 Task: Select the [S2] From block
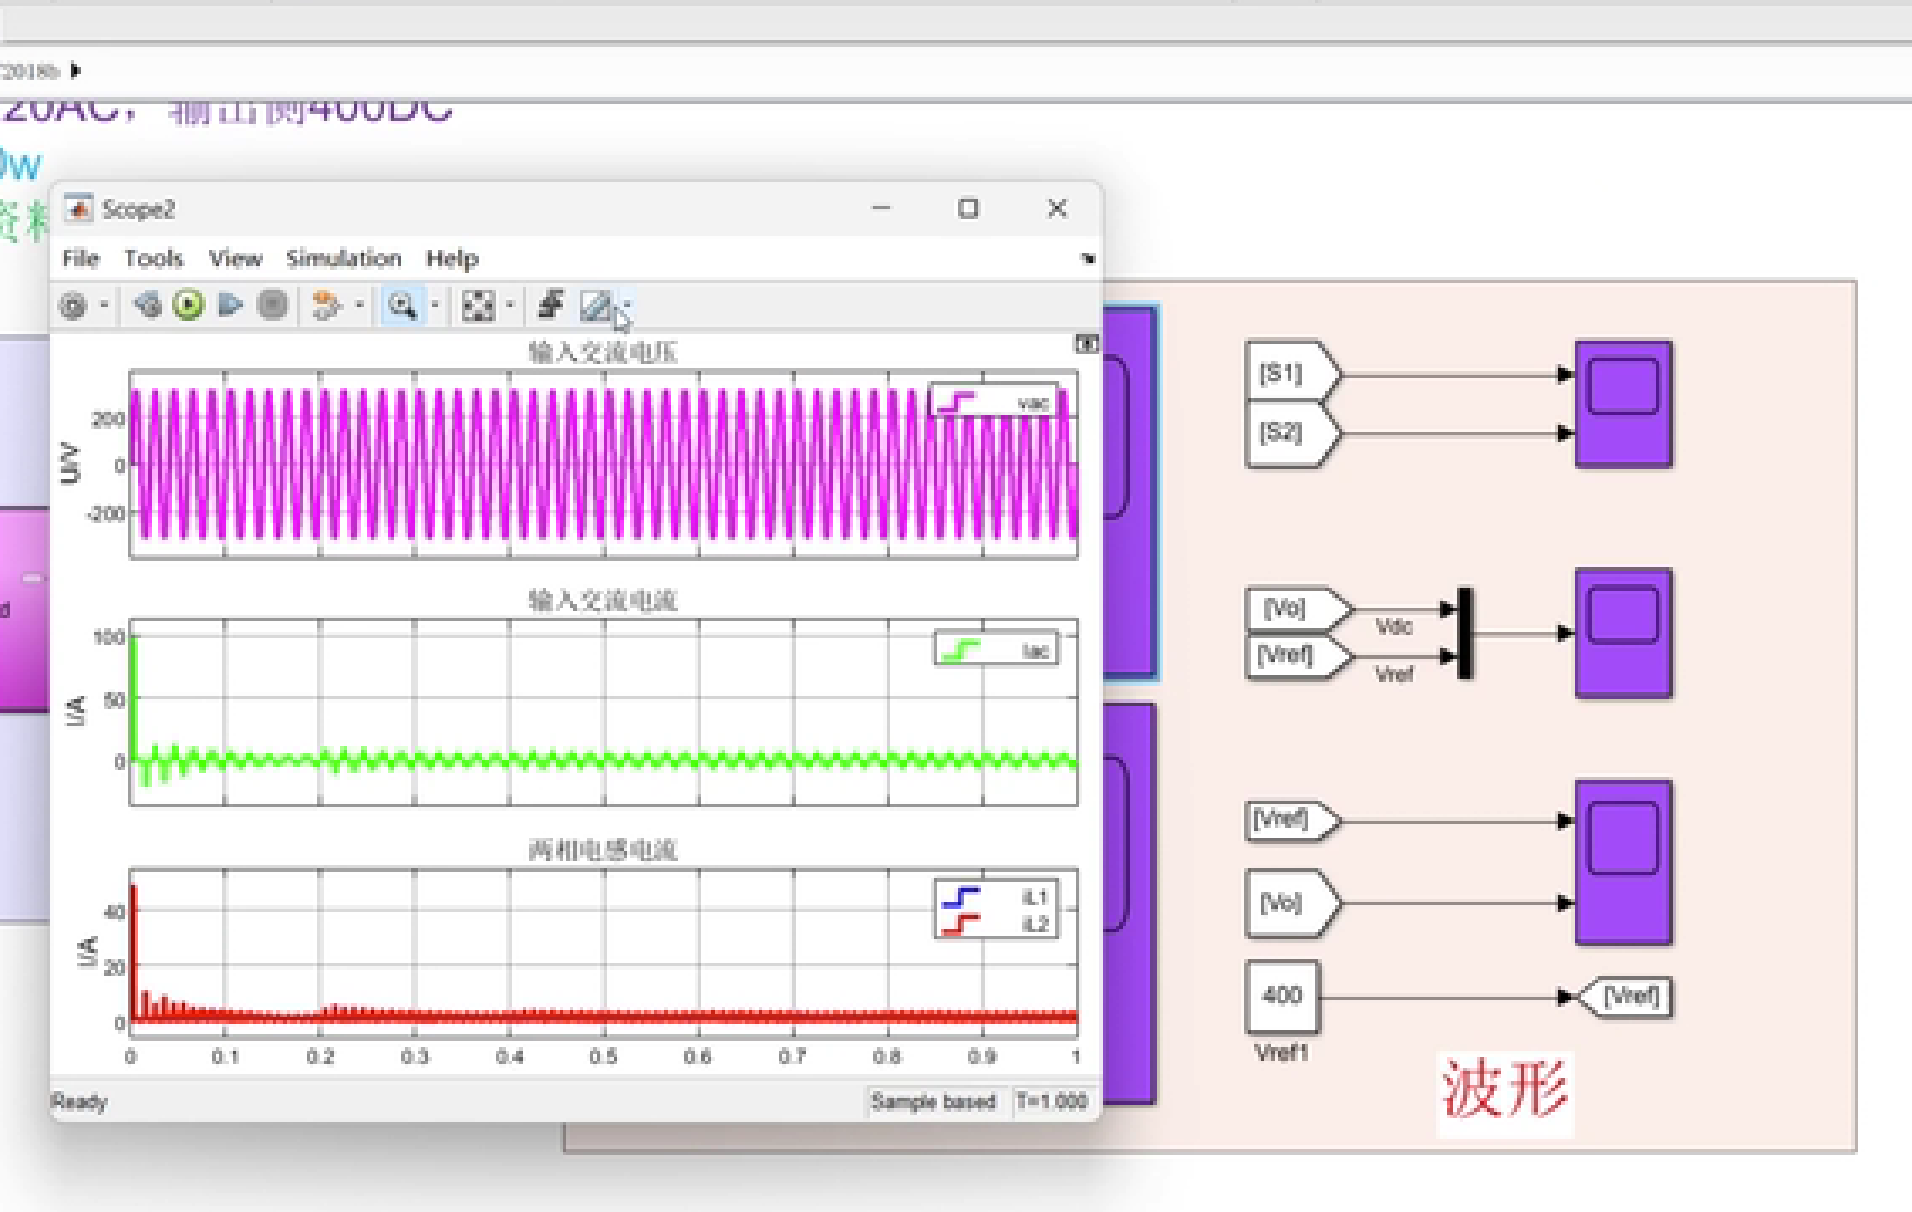click(1292, 433)
